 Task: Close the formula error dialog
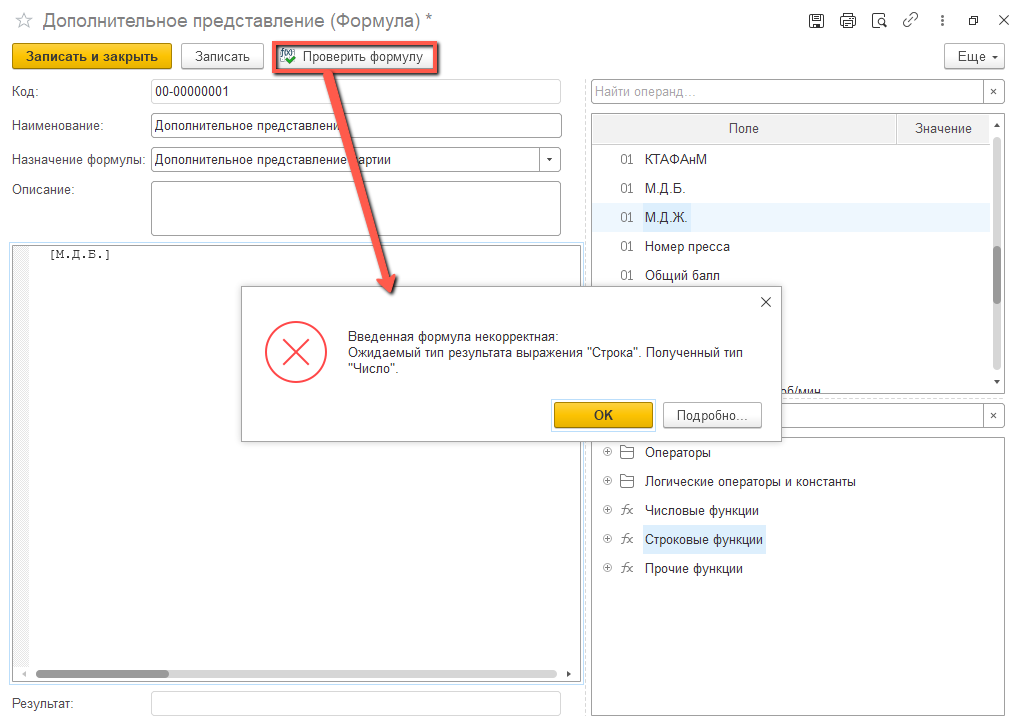(x=766, y=302)
